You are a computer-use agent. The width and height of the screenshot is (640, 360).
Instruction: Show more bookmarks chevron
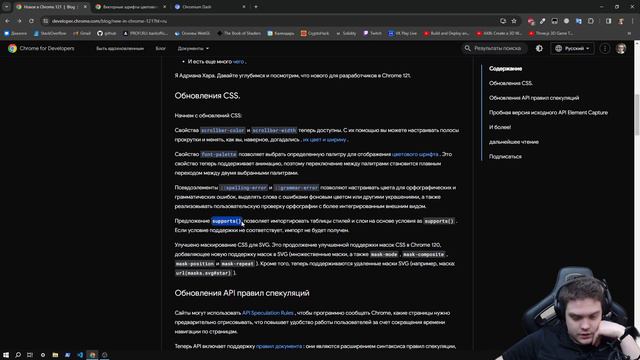click(629, 33)
